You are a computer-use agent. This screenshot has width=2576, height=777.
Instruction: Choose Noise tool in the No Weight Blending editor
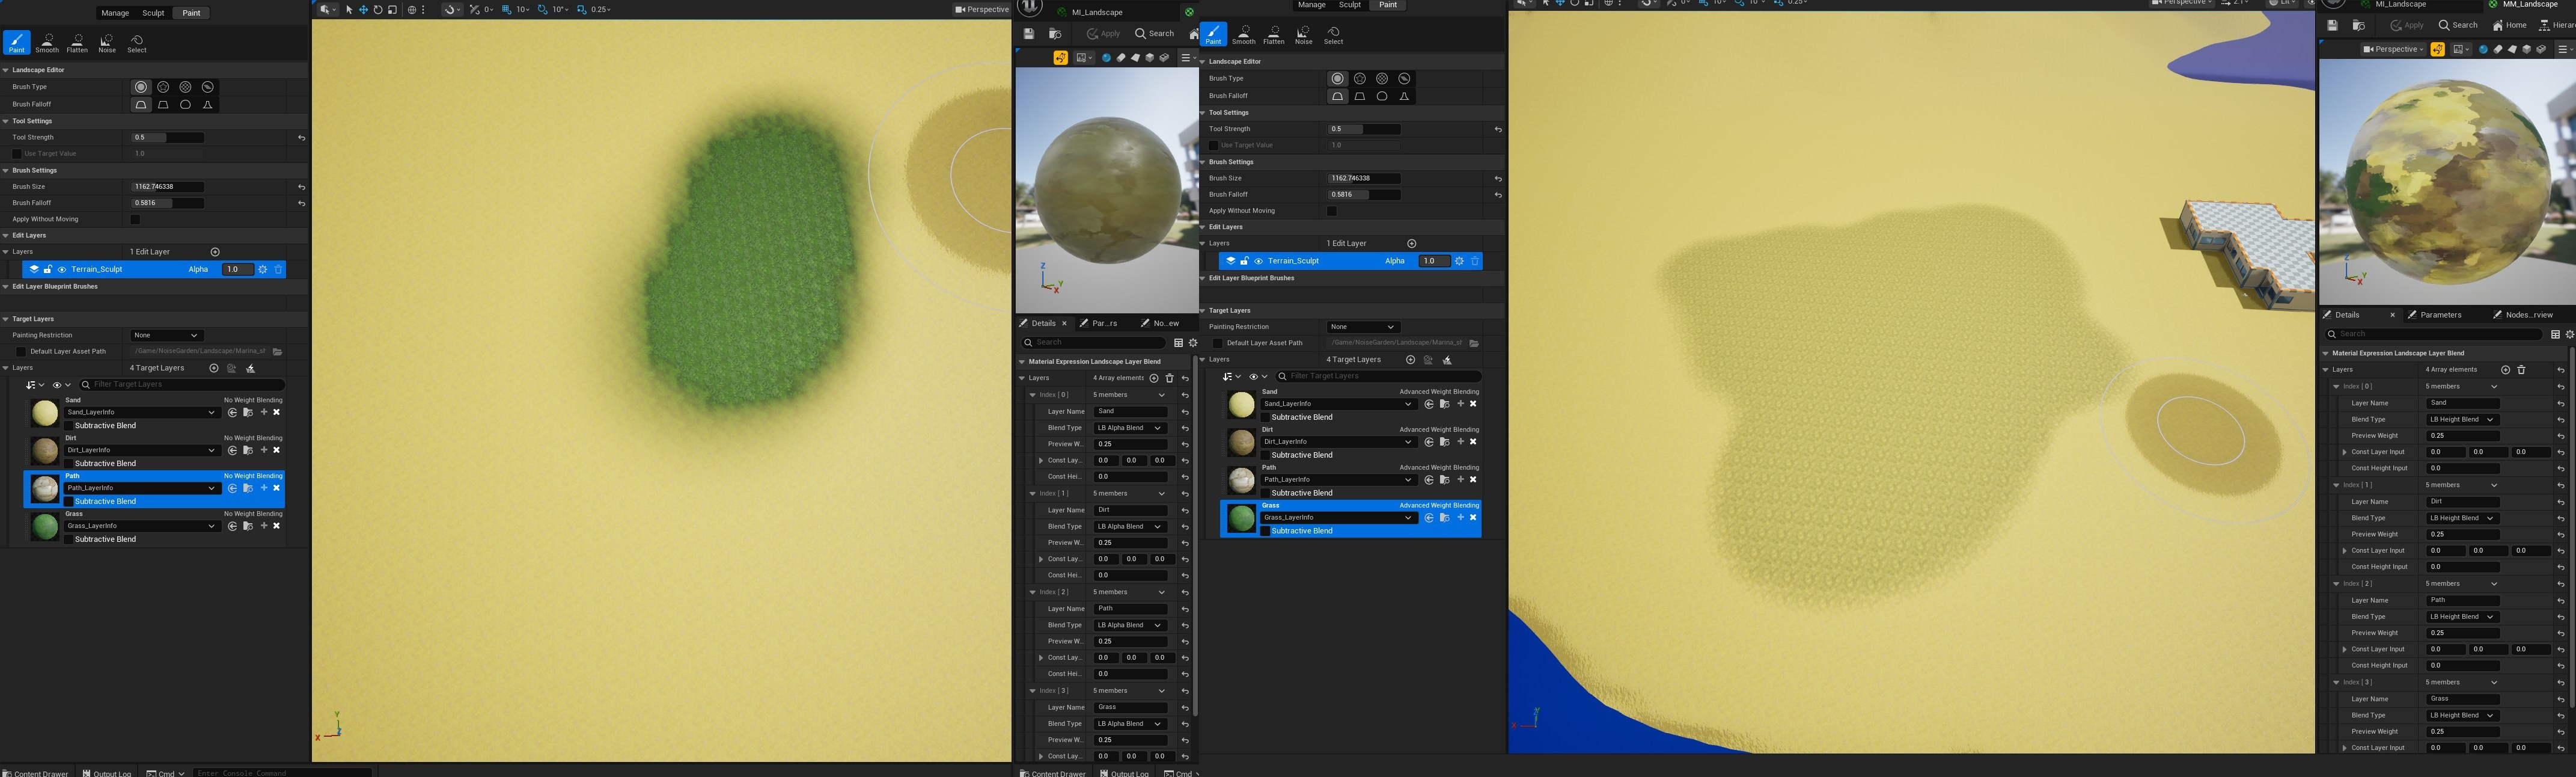coord(107,43)
